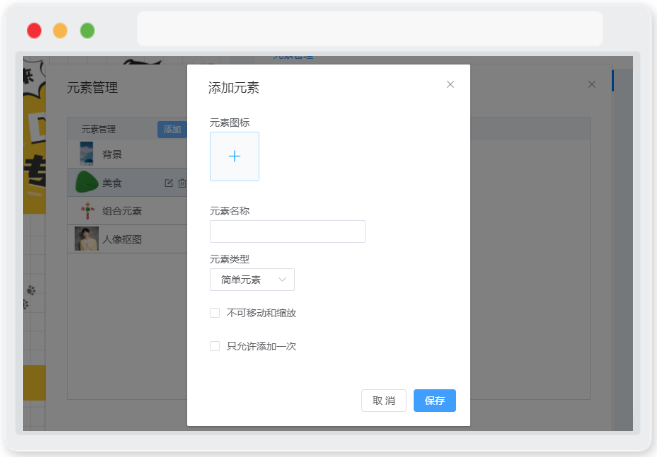The image size is (657, 457).
Task: Focus the 元素名称 input field
Action: pos(287,231)
